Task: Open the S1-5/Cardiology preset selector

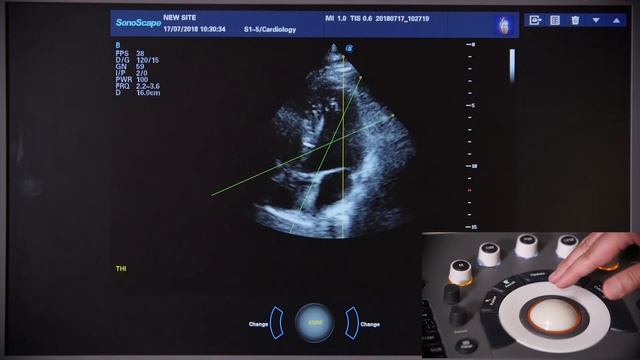Action: tap(270, 29)
